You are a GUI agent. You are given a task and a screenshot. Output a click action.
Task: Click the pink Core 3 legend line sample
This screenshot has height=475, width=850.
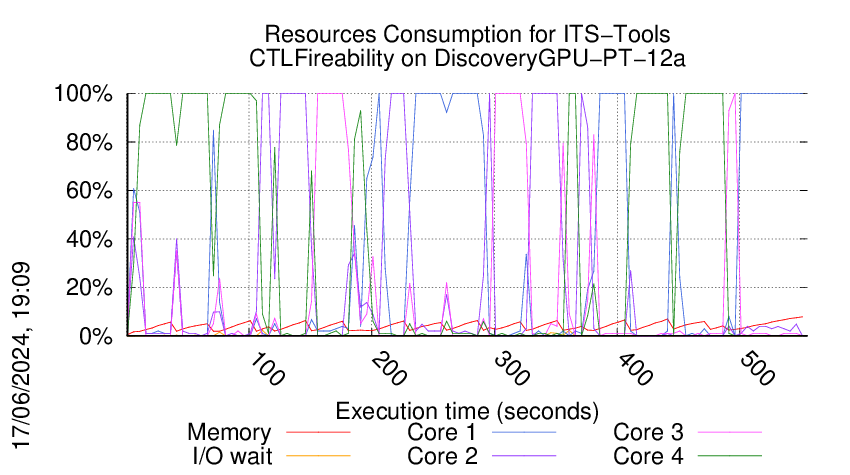tap(730, 432)
